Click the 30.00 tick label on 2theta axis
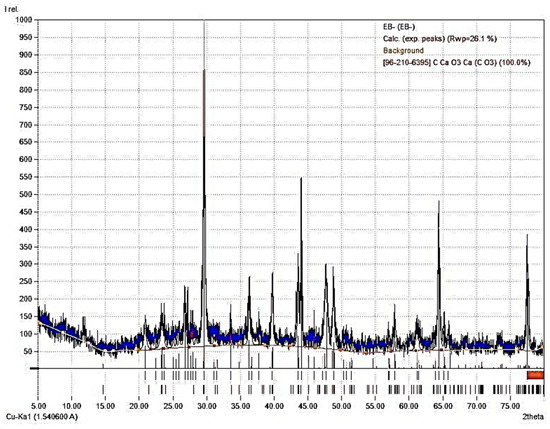550x429 pixels. [207, 406]
